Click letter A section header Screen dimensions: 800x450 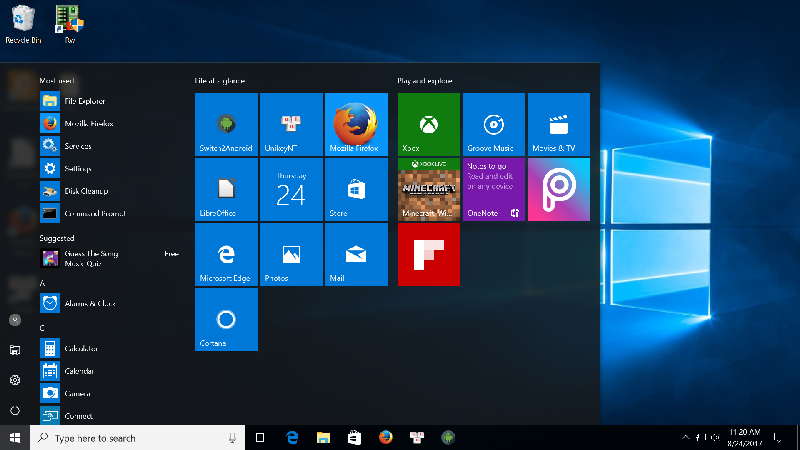pyautogui.click(x=42, y=283)
